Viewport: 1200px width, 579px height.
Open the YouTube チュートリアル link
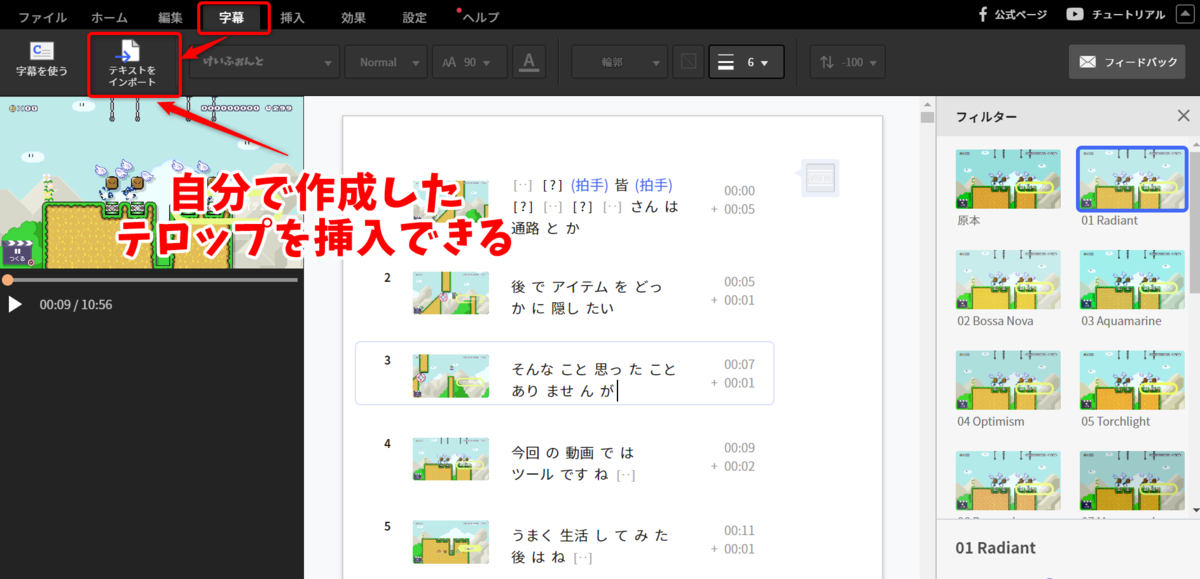[x=1115, y=15]
